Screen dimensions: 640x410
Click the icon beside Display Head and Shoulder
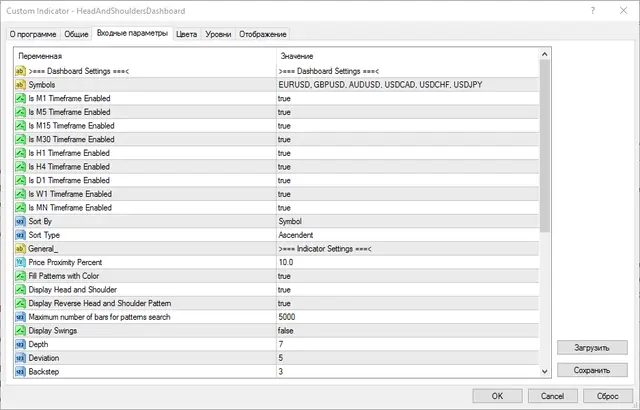20,290
